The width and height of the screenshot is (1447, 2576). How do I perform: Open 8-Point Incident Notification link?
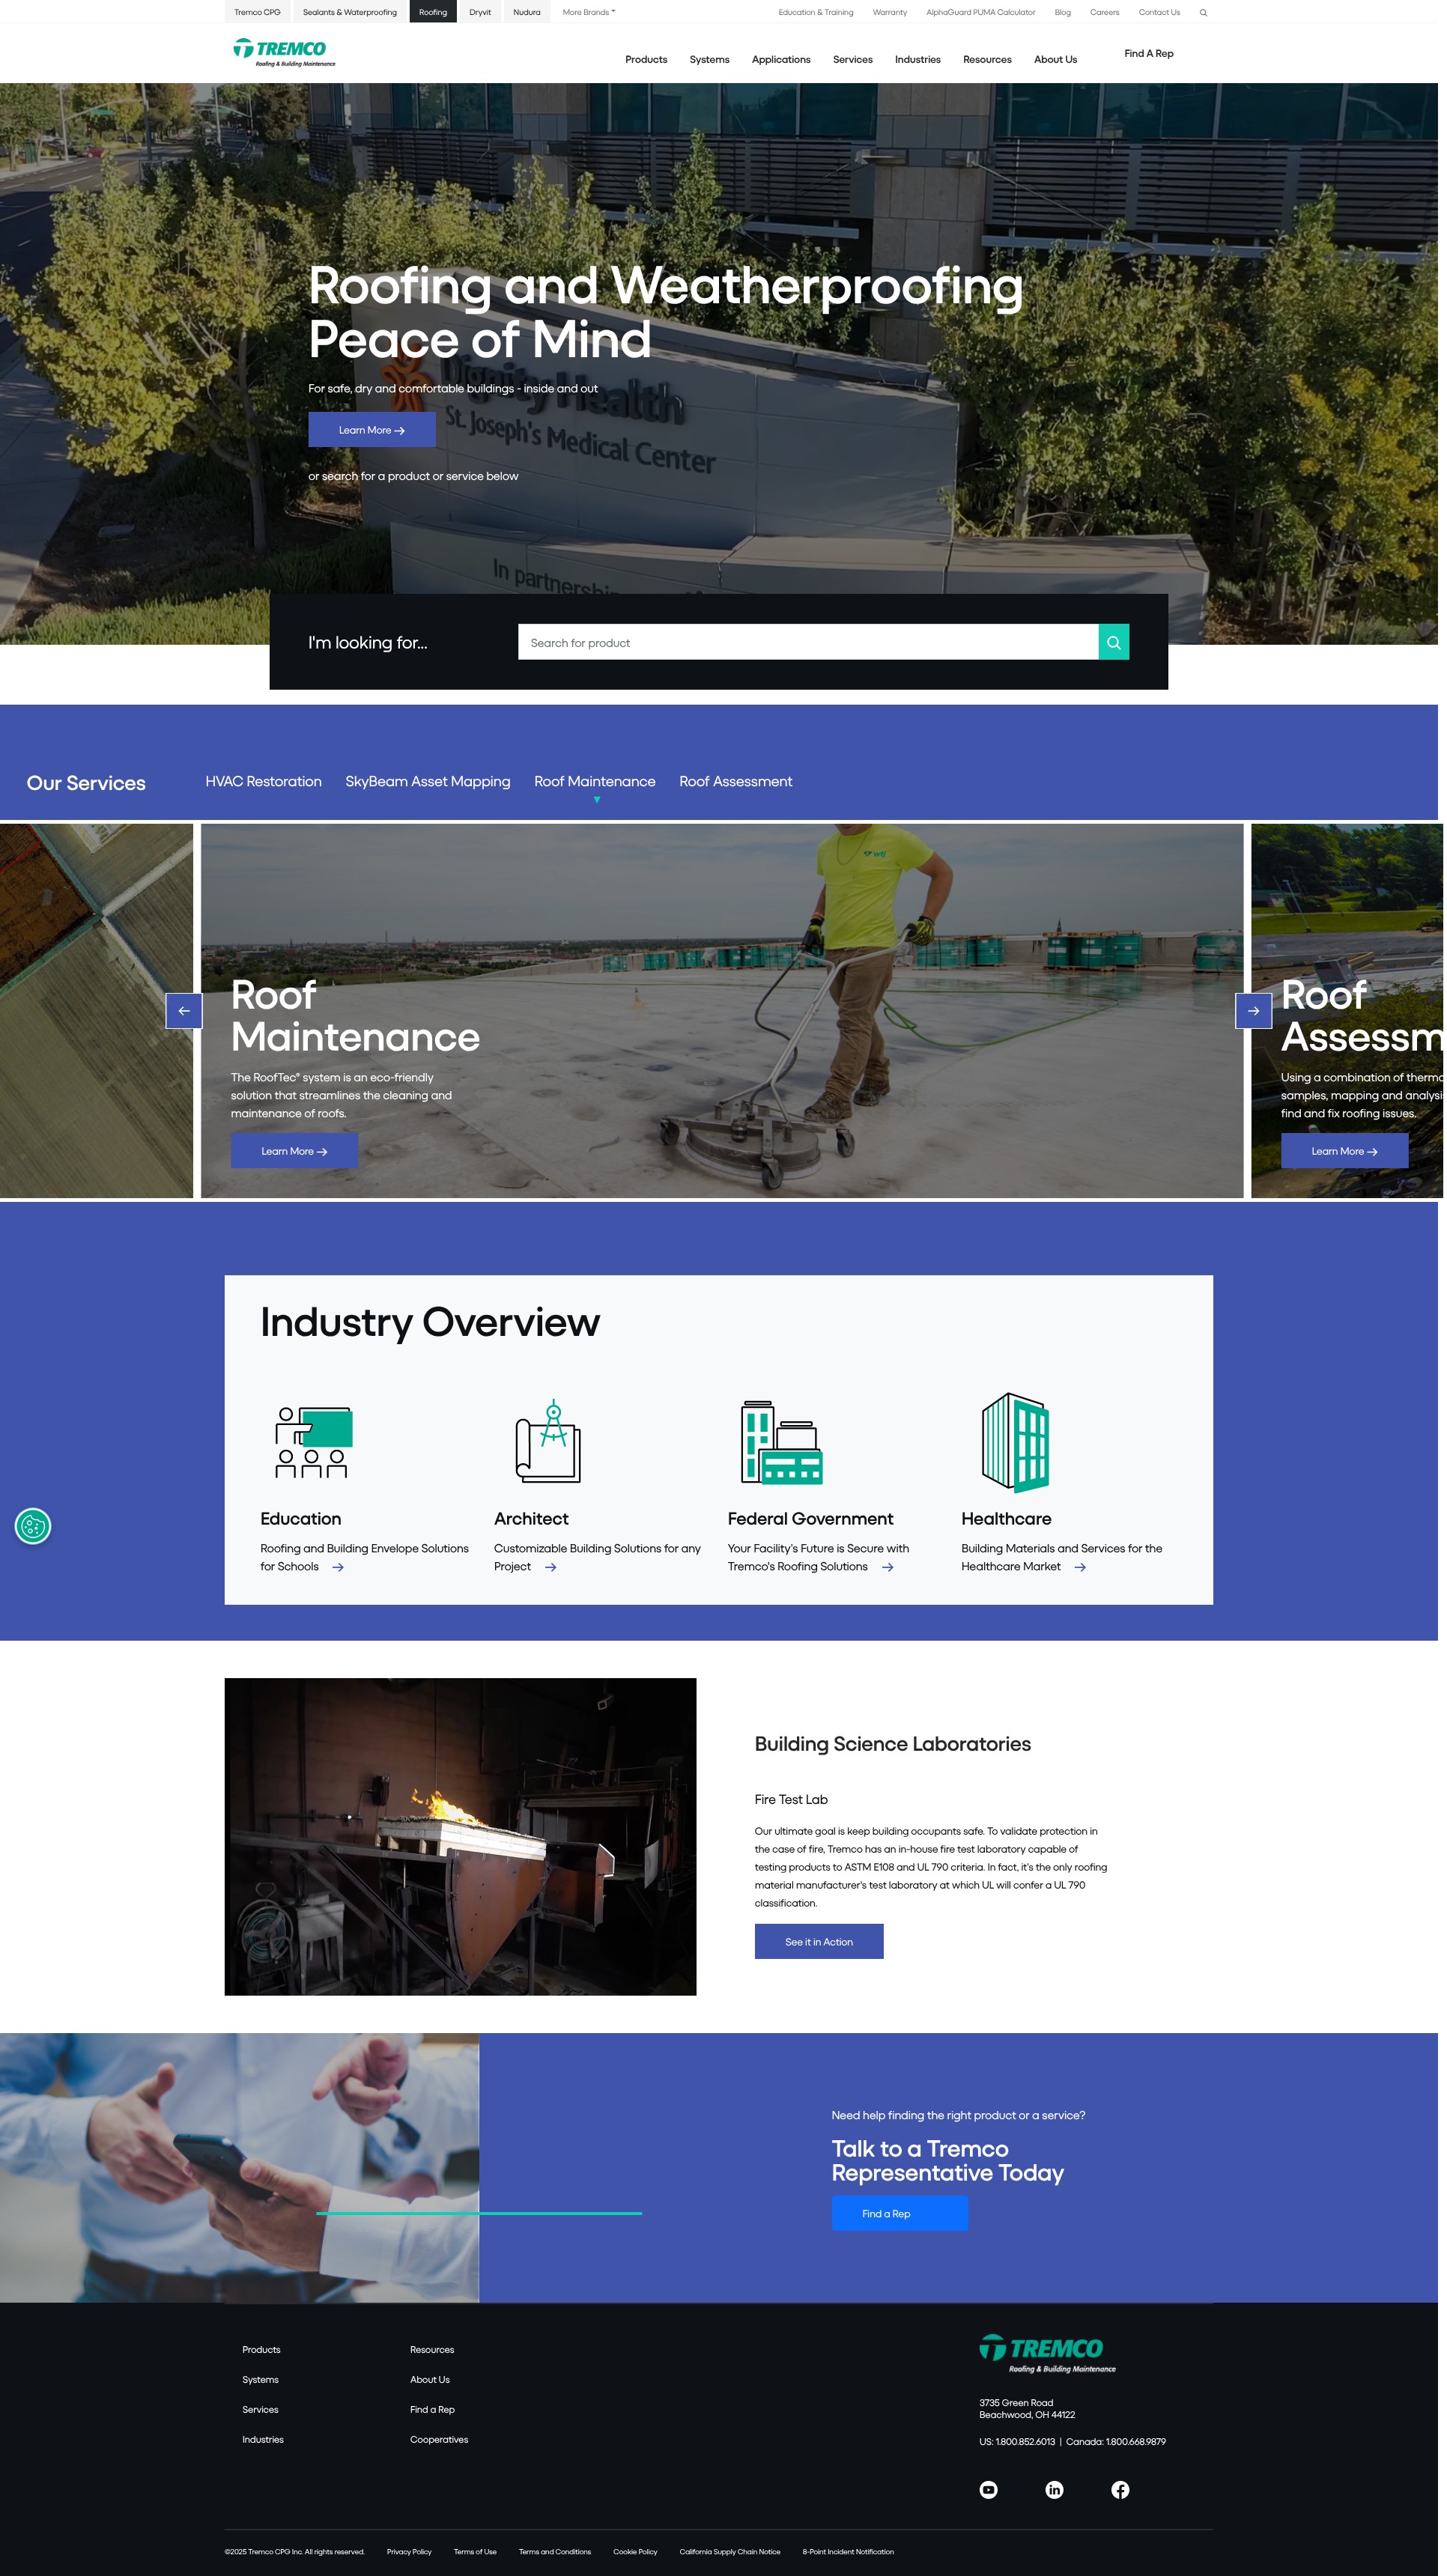(x=848, y=2552)
